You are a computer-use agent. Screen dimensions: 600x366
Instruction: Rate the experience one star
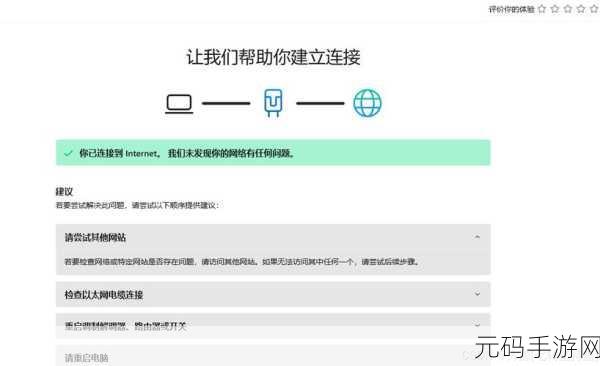[542, 9]
